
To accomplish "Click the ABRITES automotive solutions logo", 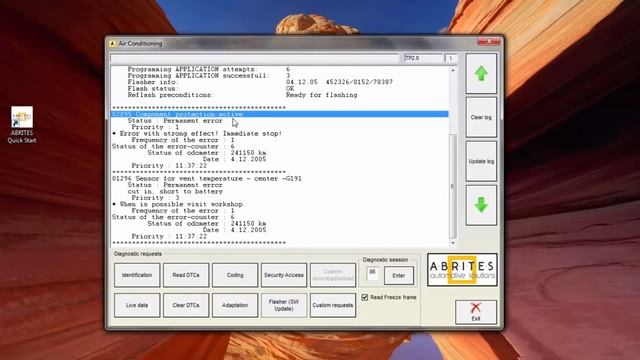I will [x=462, y=270].
